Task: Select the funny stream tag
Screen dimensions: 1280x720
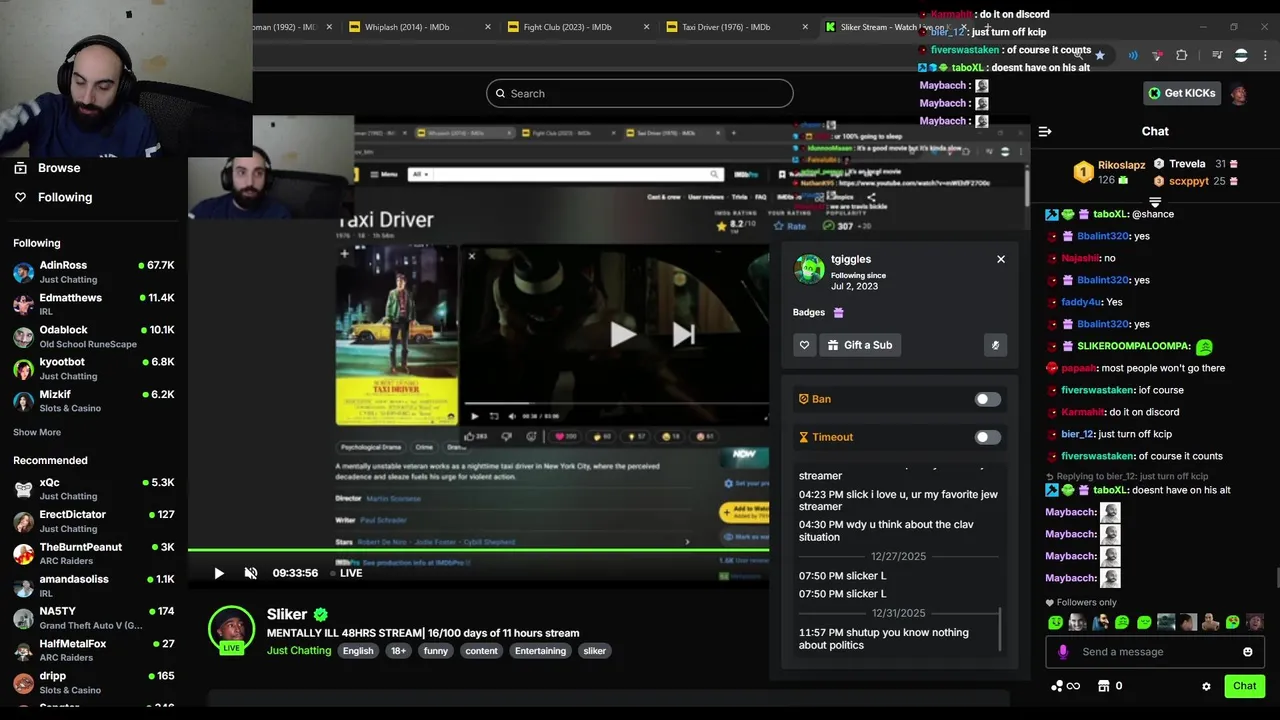Action: pyautogui.click(x=436, y=651)
